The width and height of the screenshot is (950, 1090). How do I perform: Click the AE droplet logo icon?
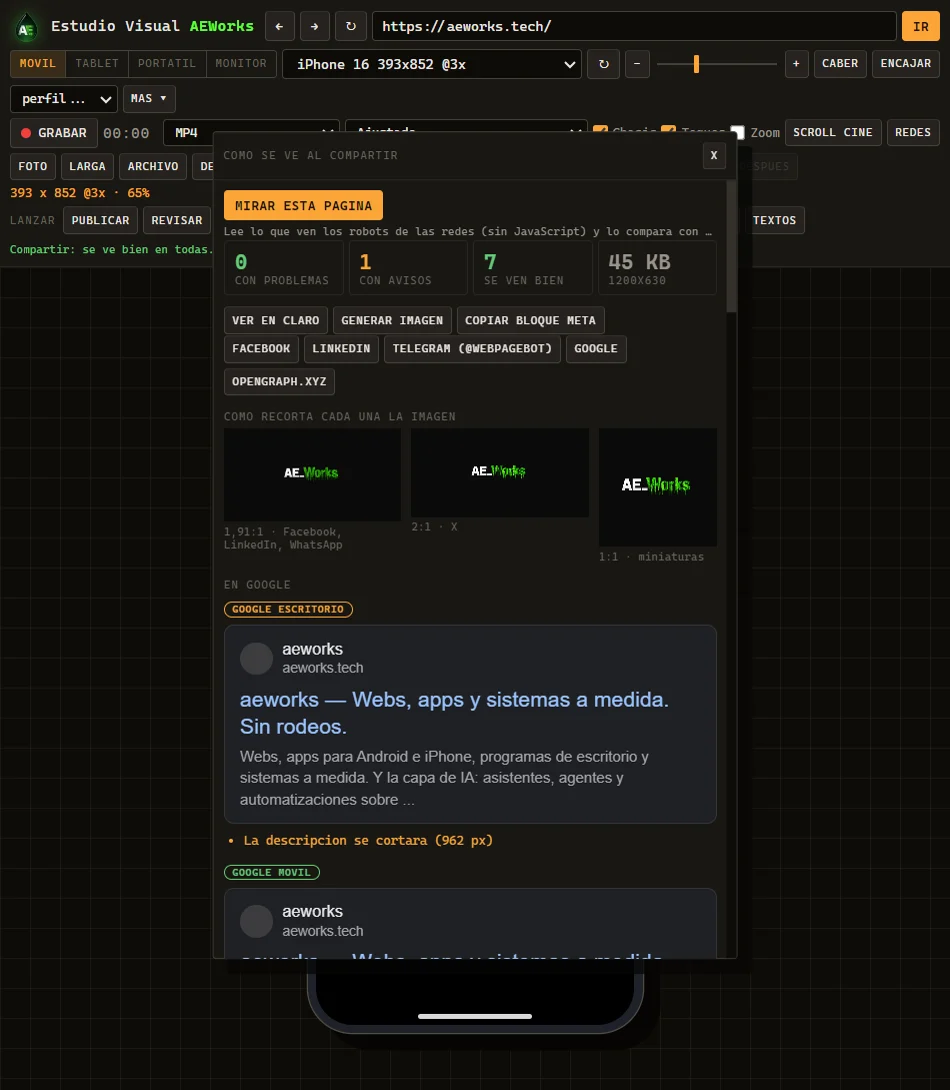point(26,27)
